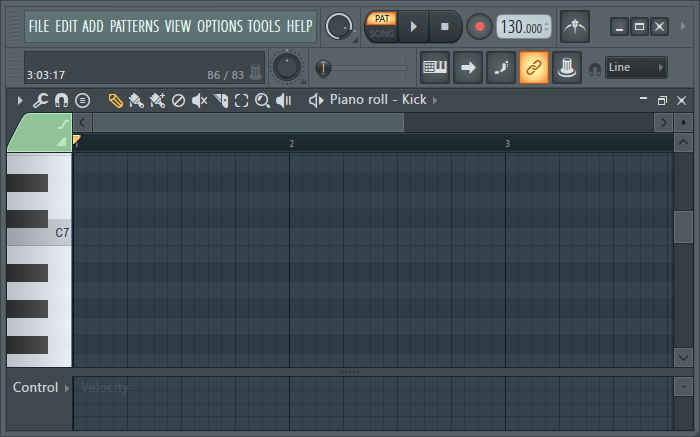Image resolution: width=700 pixels, height=437 pixels.
Task: Click the vertical scrollbar thumb
Action: point(683,227)
